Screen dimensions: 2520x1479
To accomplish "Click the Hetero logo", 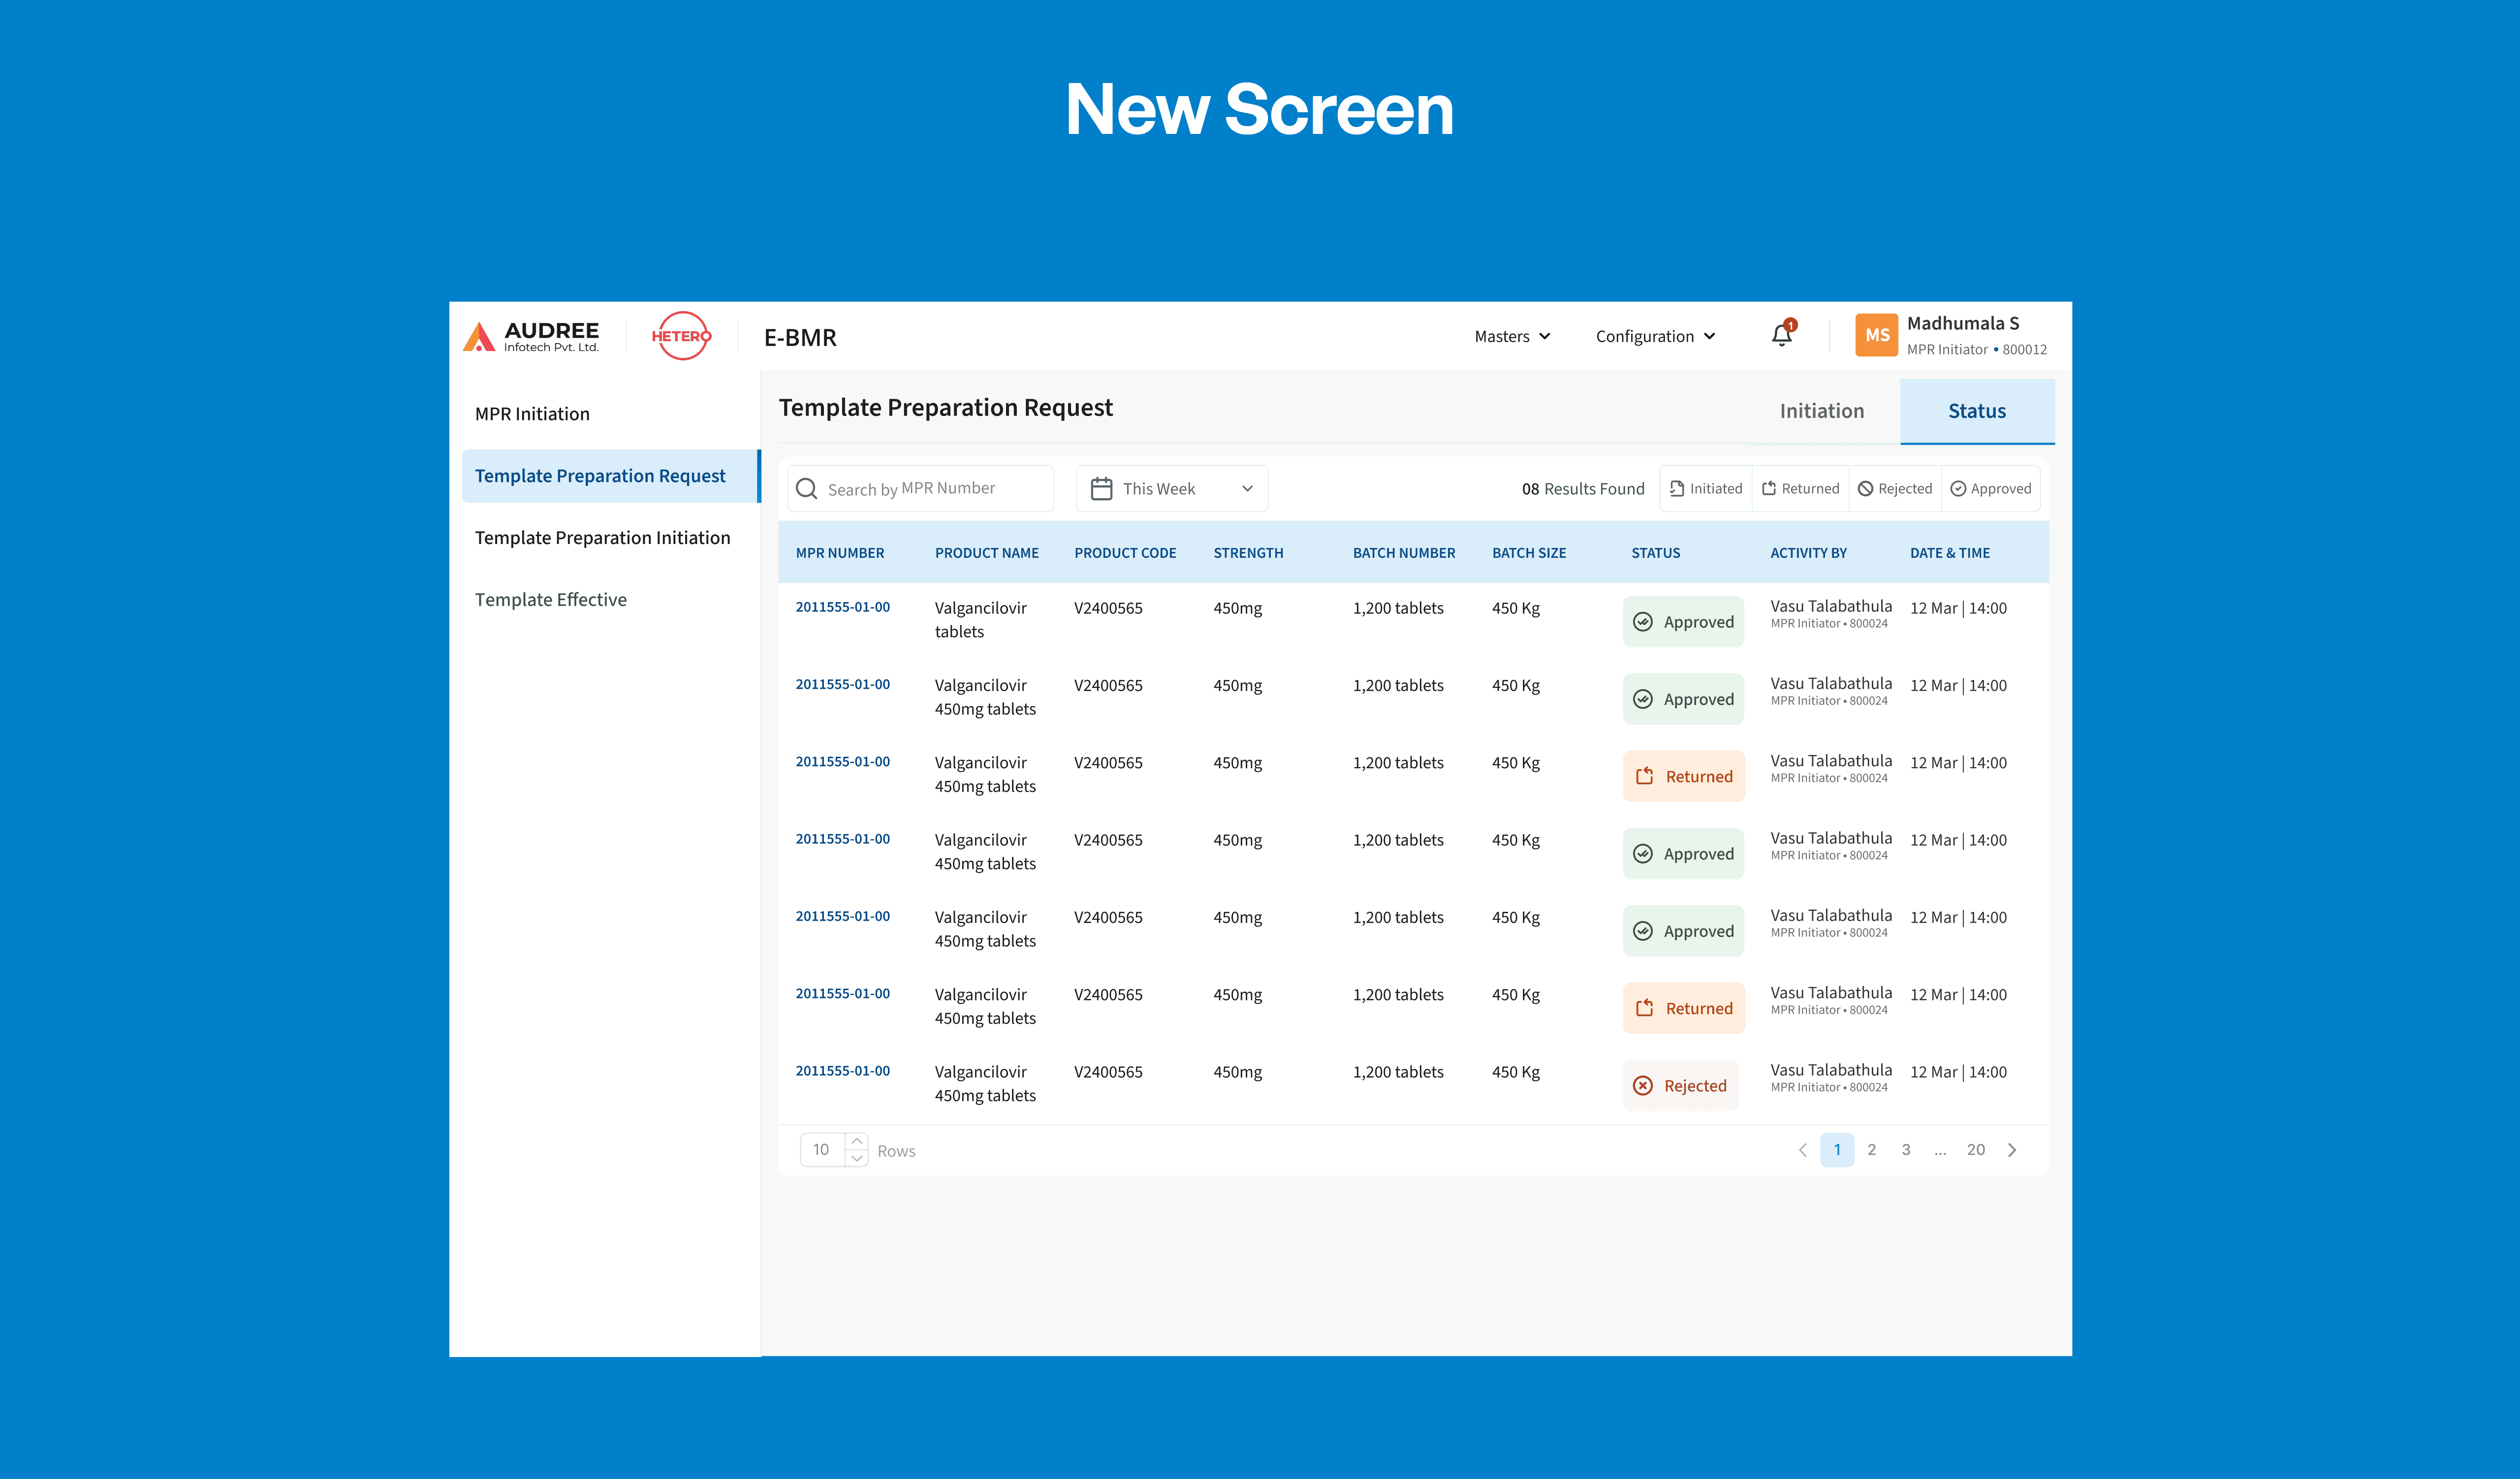I will point(681,336).
